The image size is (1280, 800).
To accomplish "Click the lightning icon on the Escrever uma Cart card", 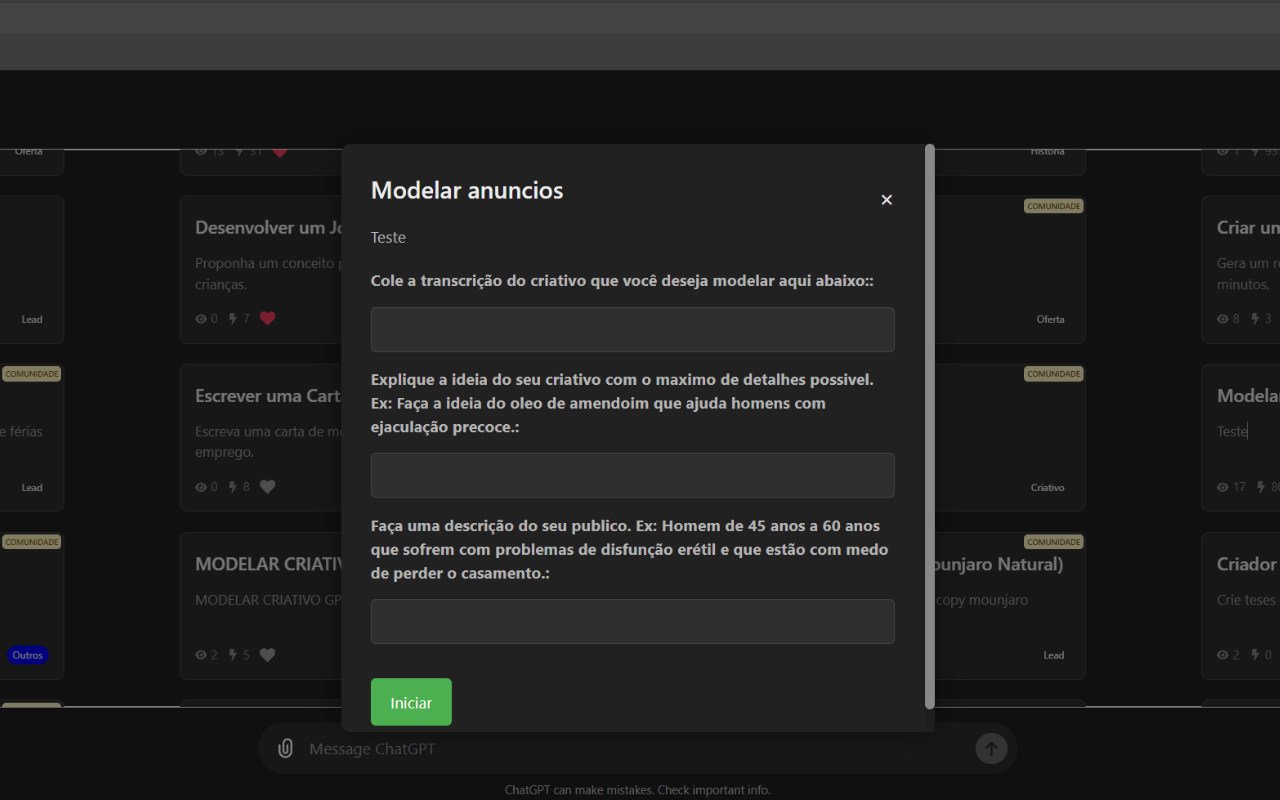I will (x=233, y=487).
